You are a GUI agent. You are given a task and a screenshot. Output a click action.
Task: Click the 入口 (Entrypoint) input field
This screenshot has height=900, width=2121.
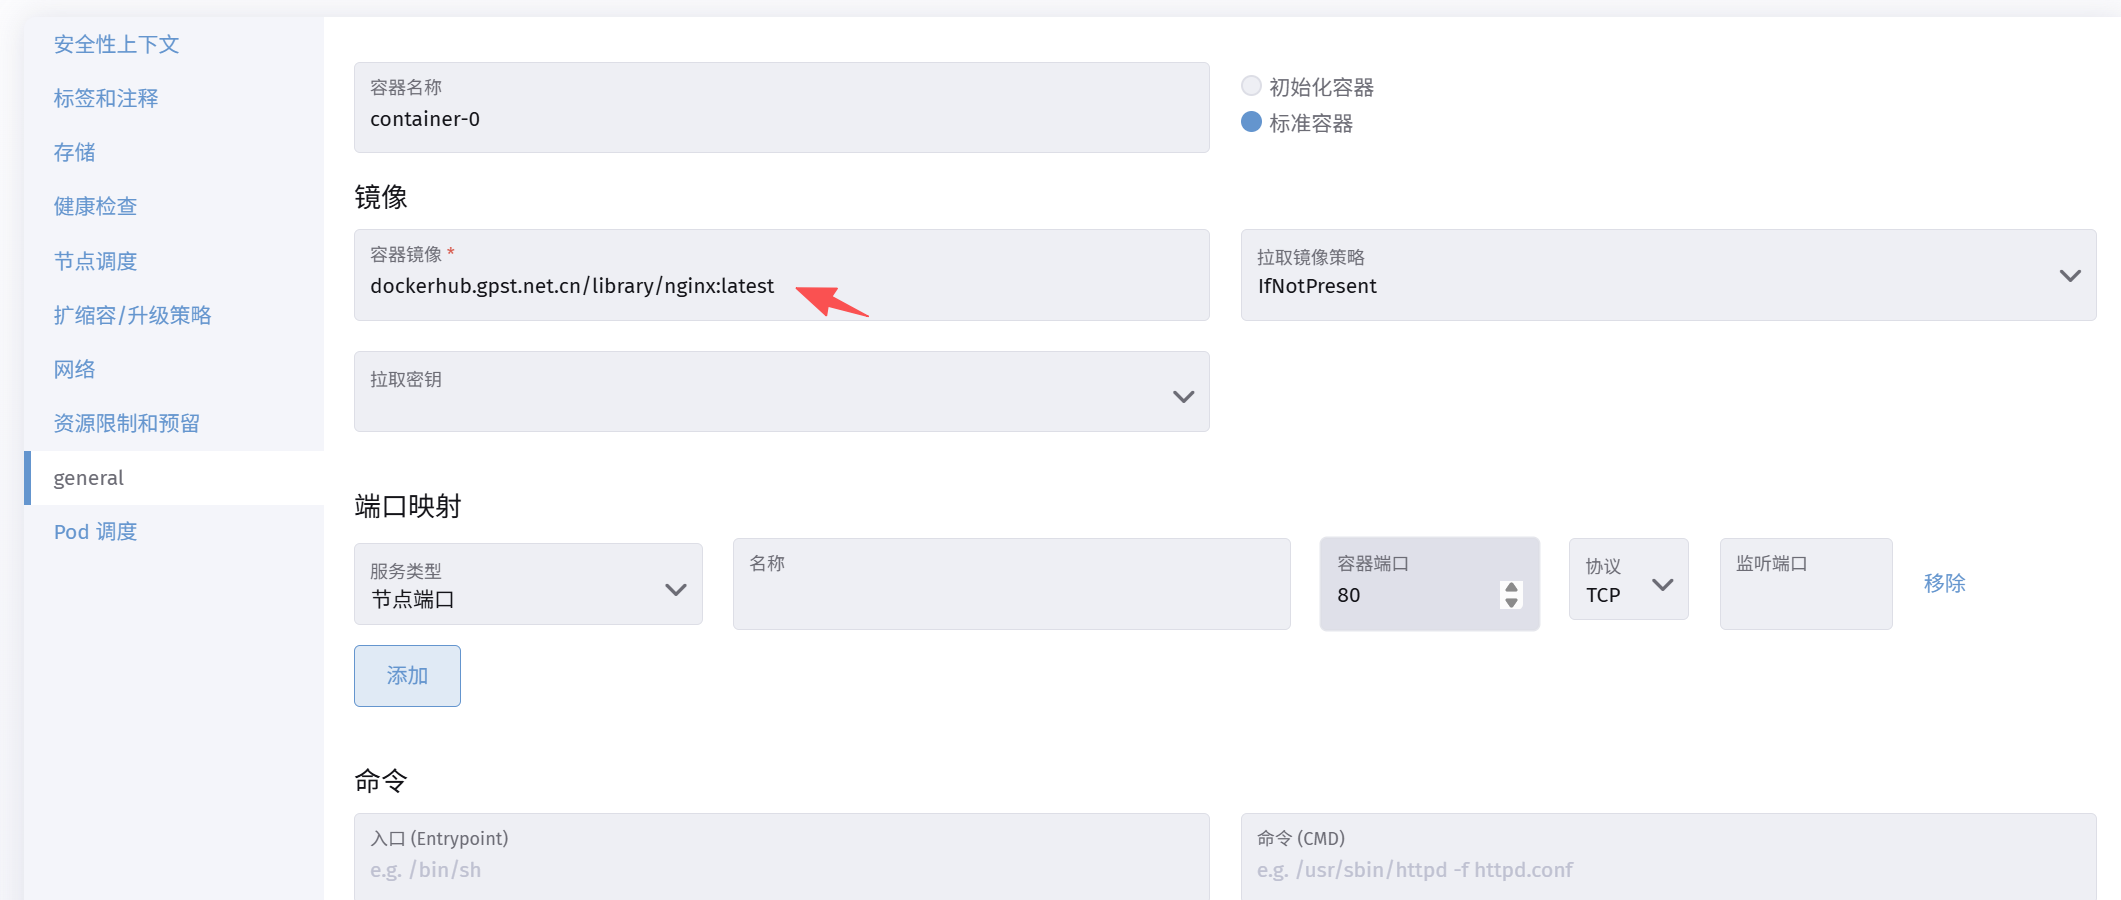[781, 857]
